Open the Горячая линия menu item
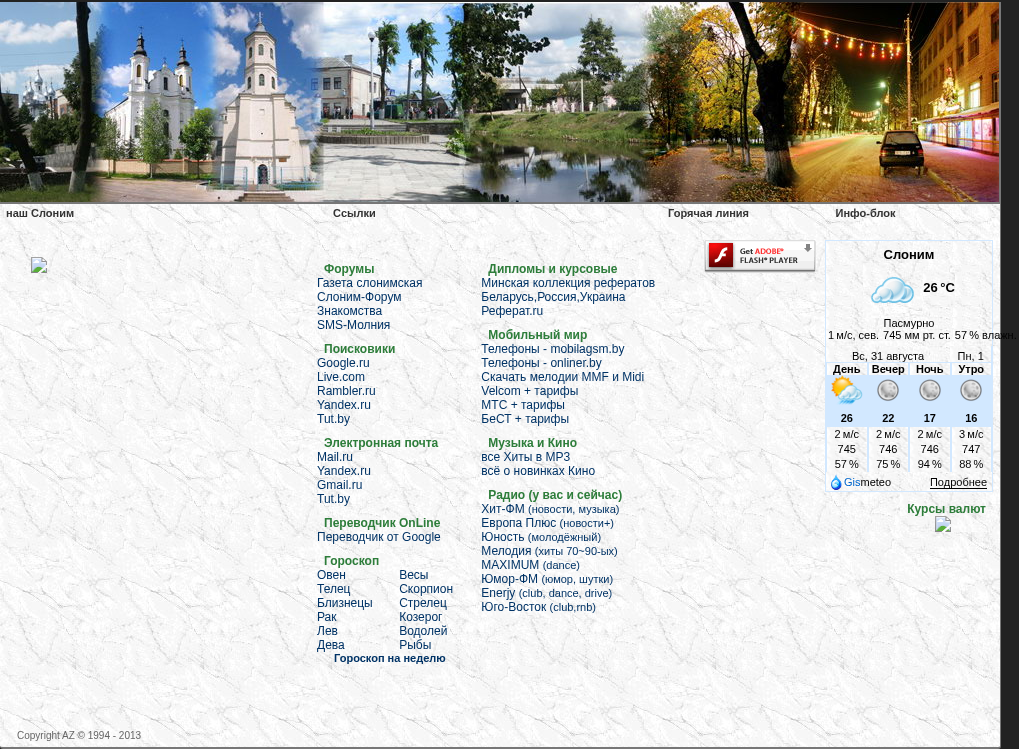Image resolution: width=1019 pixels, height=749 pixels. tap(708, 213)
